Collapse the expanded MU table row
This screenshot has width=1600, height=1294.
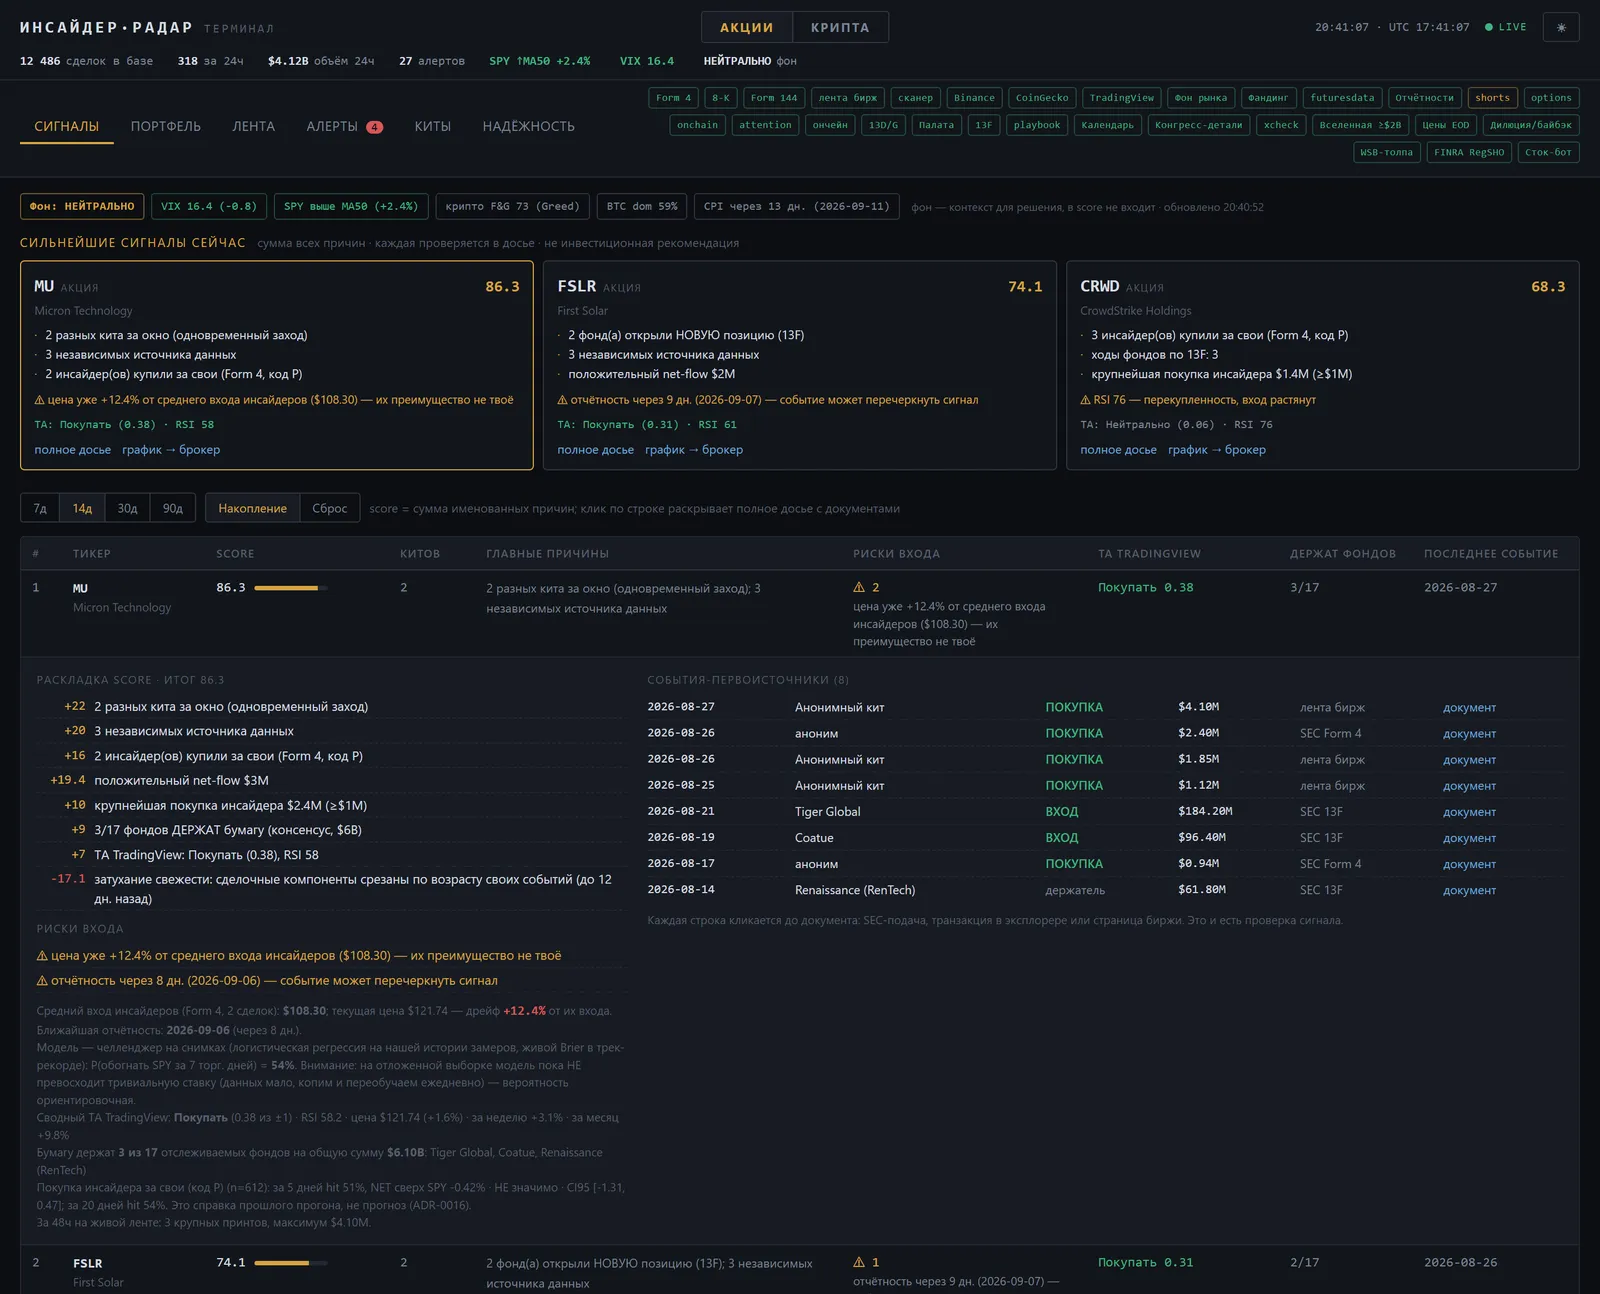point(799,613)
